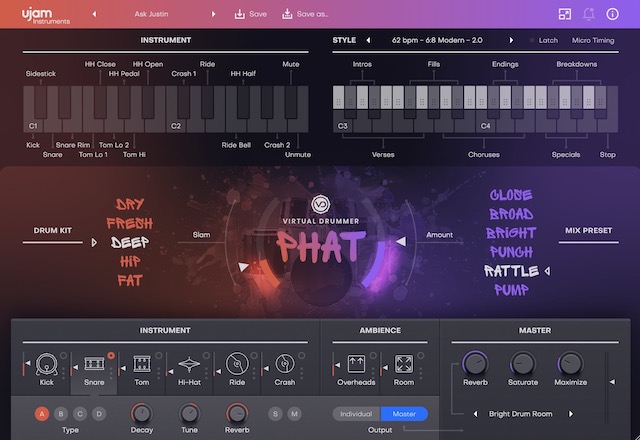Viewport: 640px width, 440px height.
Task: Go to next preset after Ask Justin
Action: (213, 14)
